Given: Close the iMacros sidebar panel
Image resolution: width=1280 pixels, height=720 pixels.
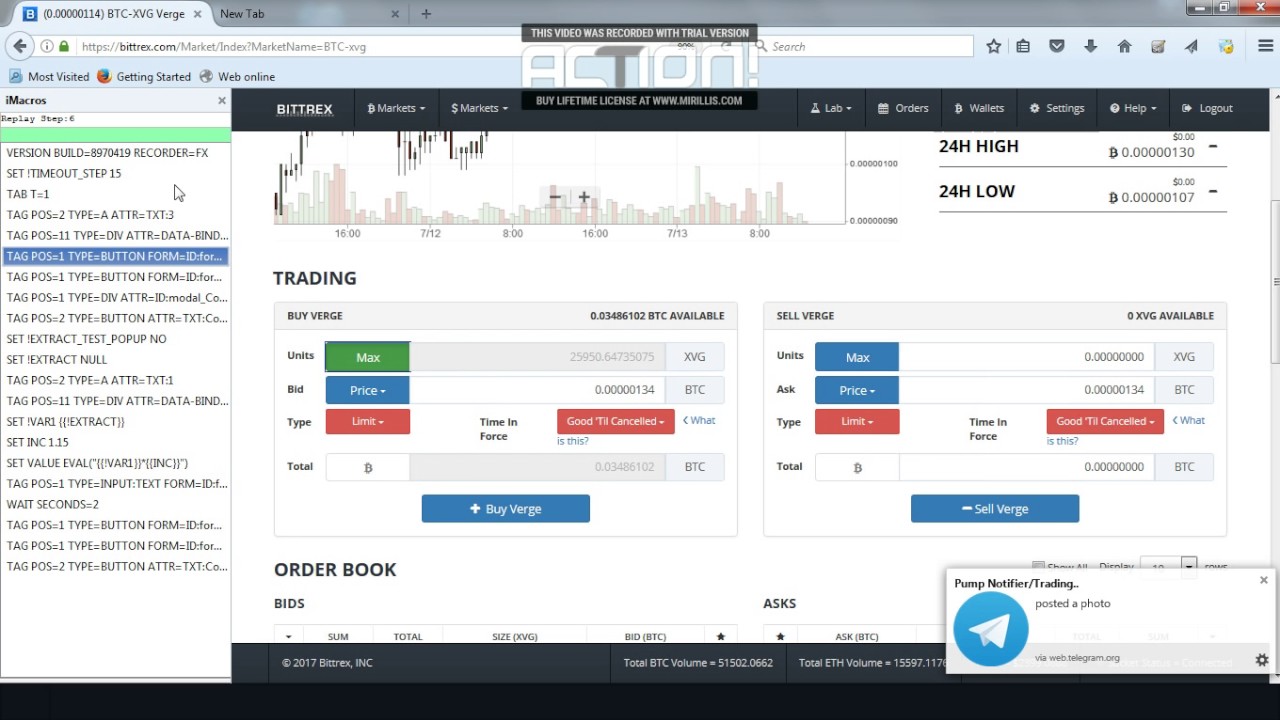Looking at the screenshot, I should click(222, 100).
